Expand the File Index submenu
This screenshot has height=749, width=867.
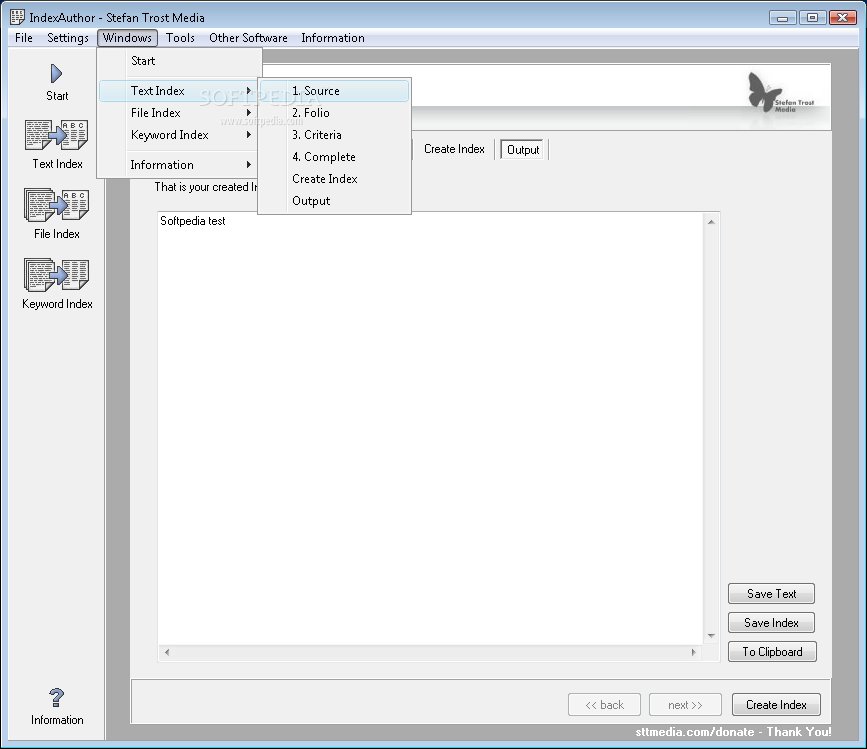(180, 113)
